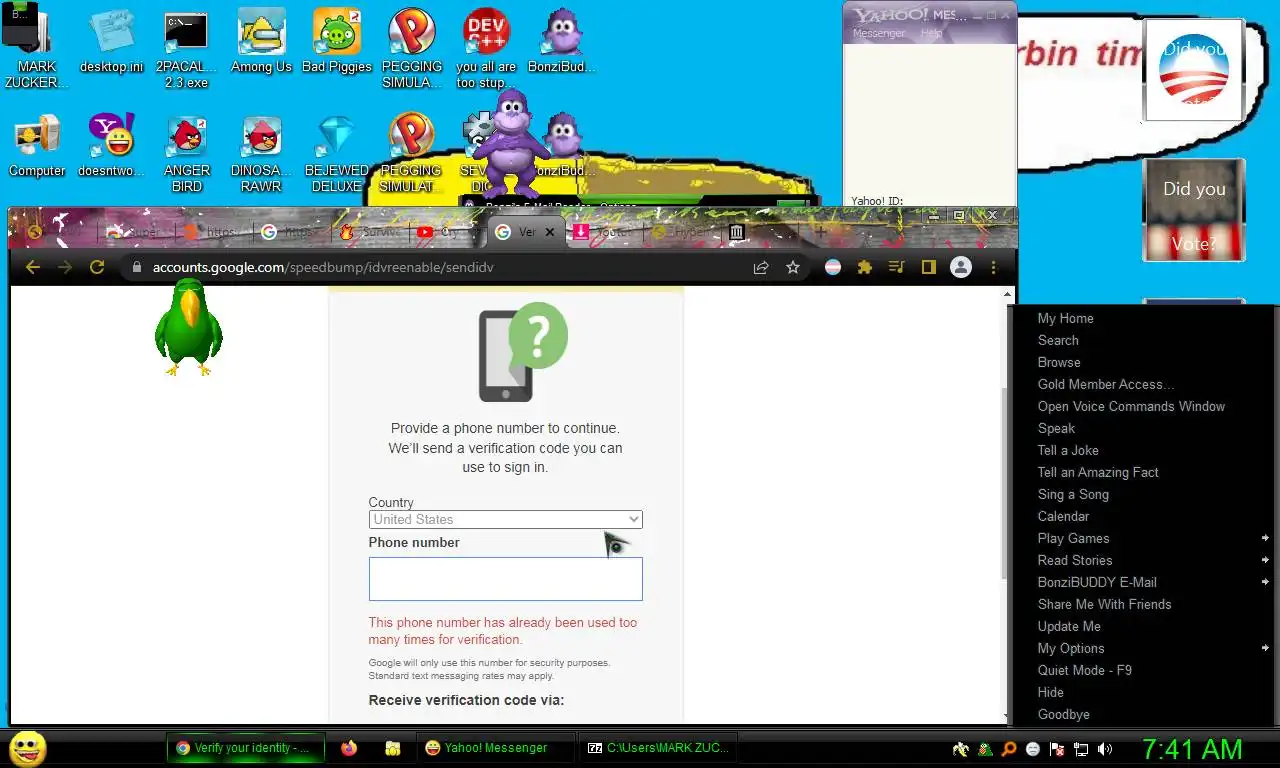Open Messenger menu in Yahoo Messenger window
The height and width of the screenshot is (768, 1280).
click(878, 33)
